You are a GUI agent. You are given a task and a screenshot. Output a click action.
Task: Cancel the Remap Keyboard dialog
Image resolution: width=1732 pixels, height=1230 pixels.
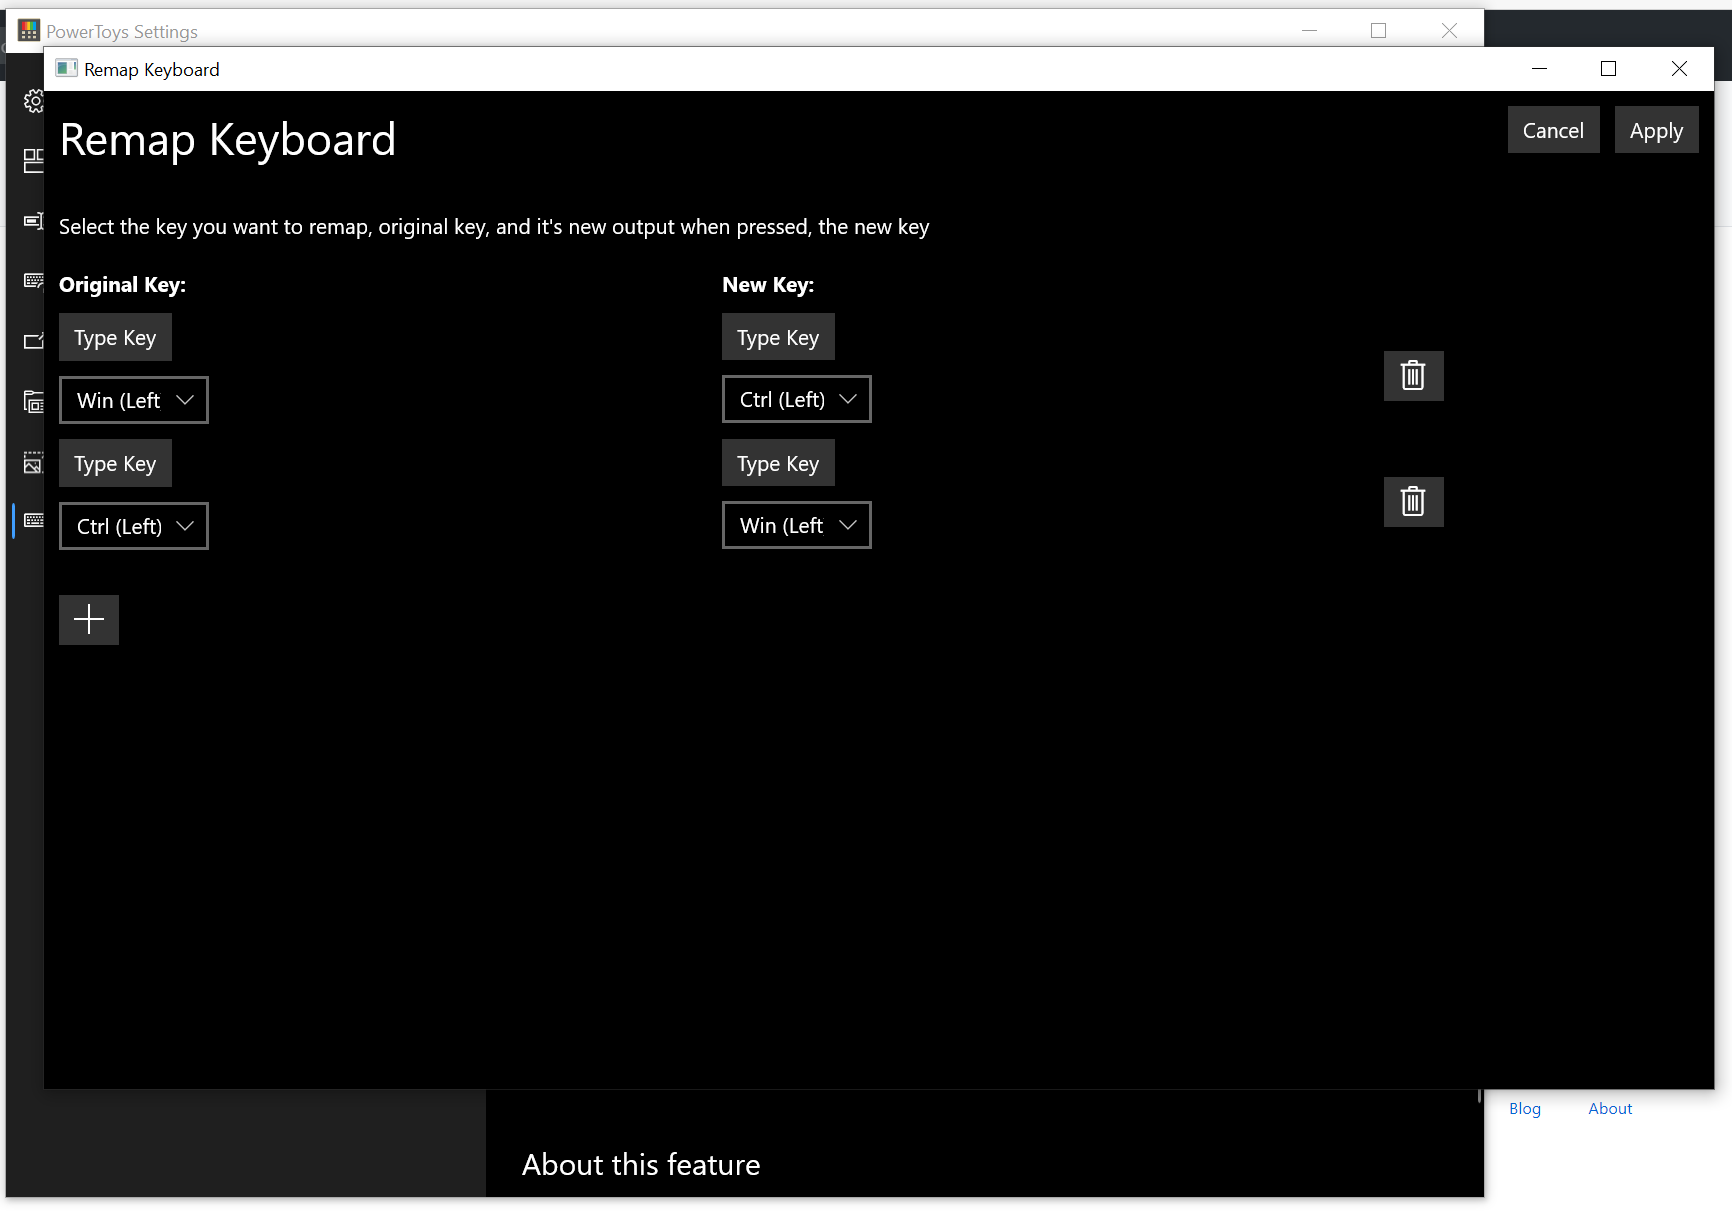click(1553, 129)
